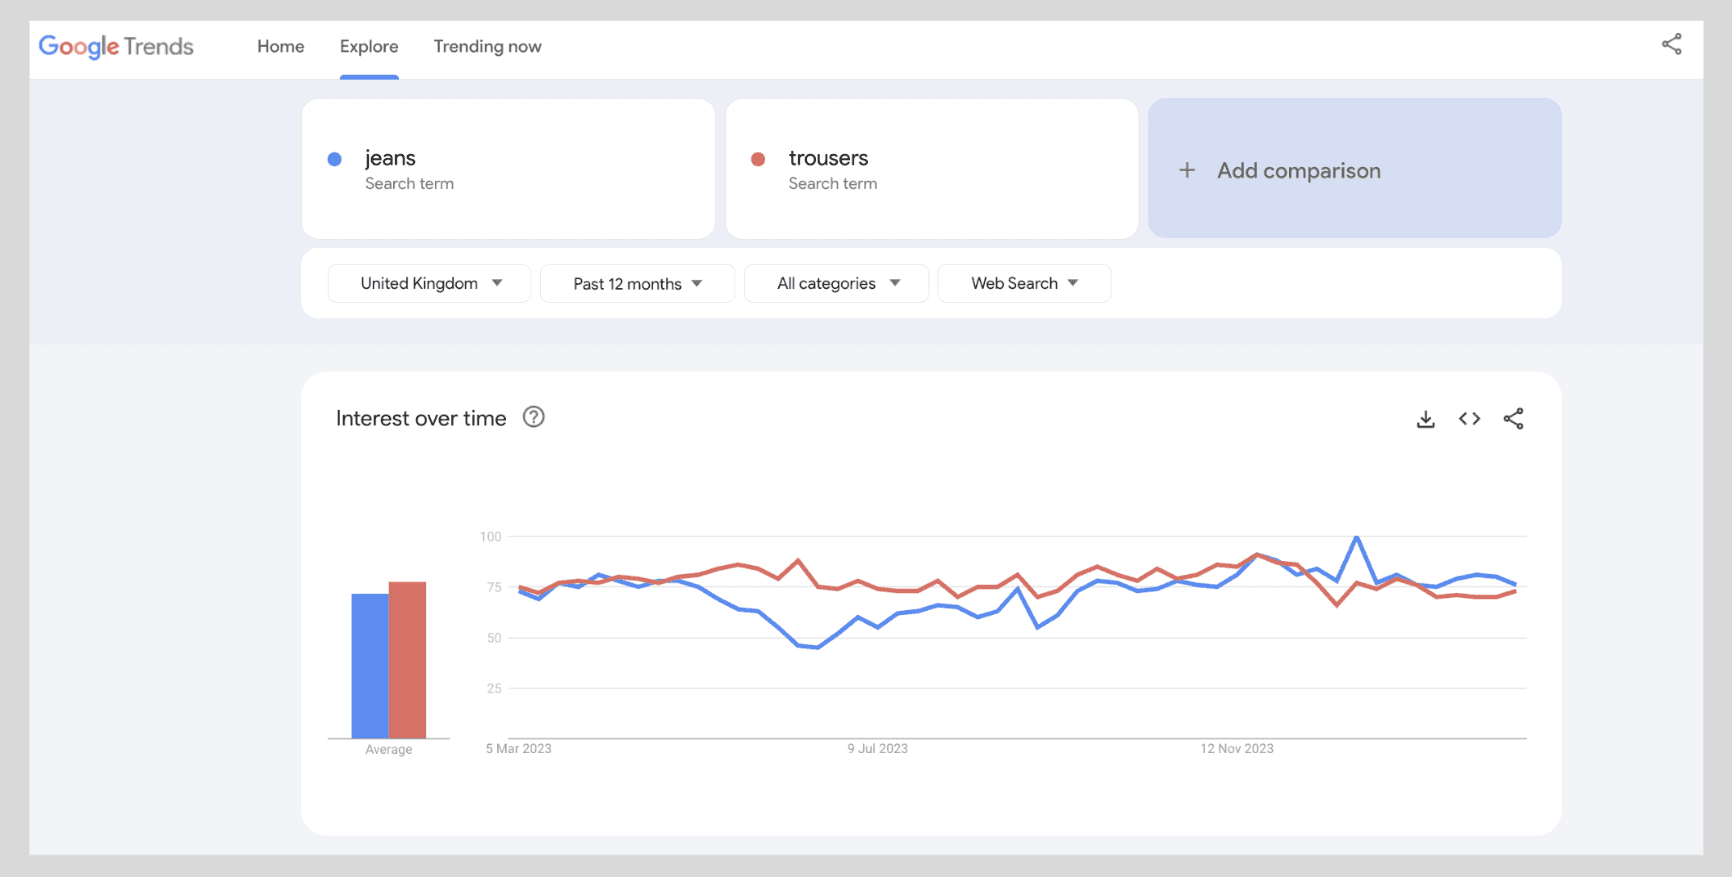Open the All categories dropdown
Image resolution: width=1732 pixels, height=877 pixels.
837,283
